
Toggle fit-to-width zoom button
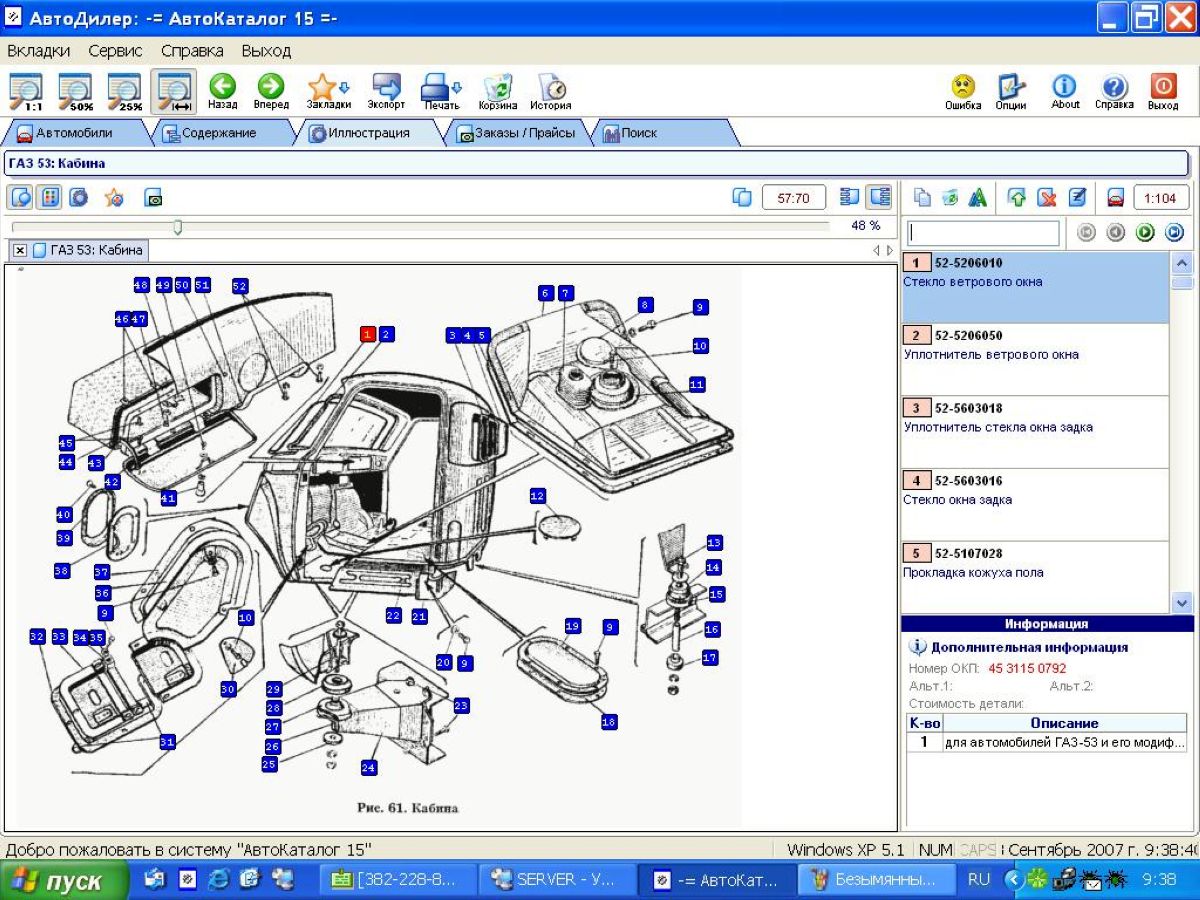coord(174,92)
